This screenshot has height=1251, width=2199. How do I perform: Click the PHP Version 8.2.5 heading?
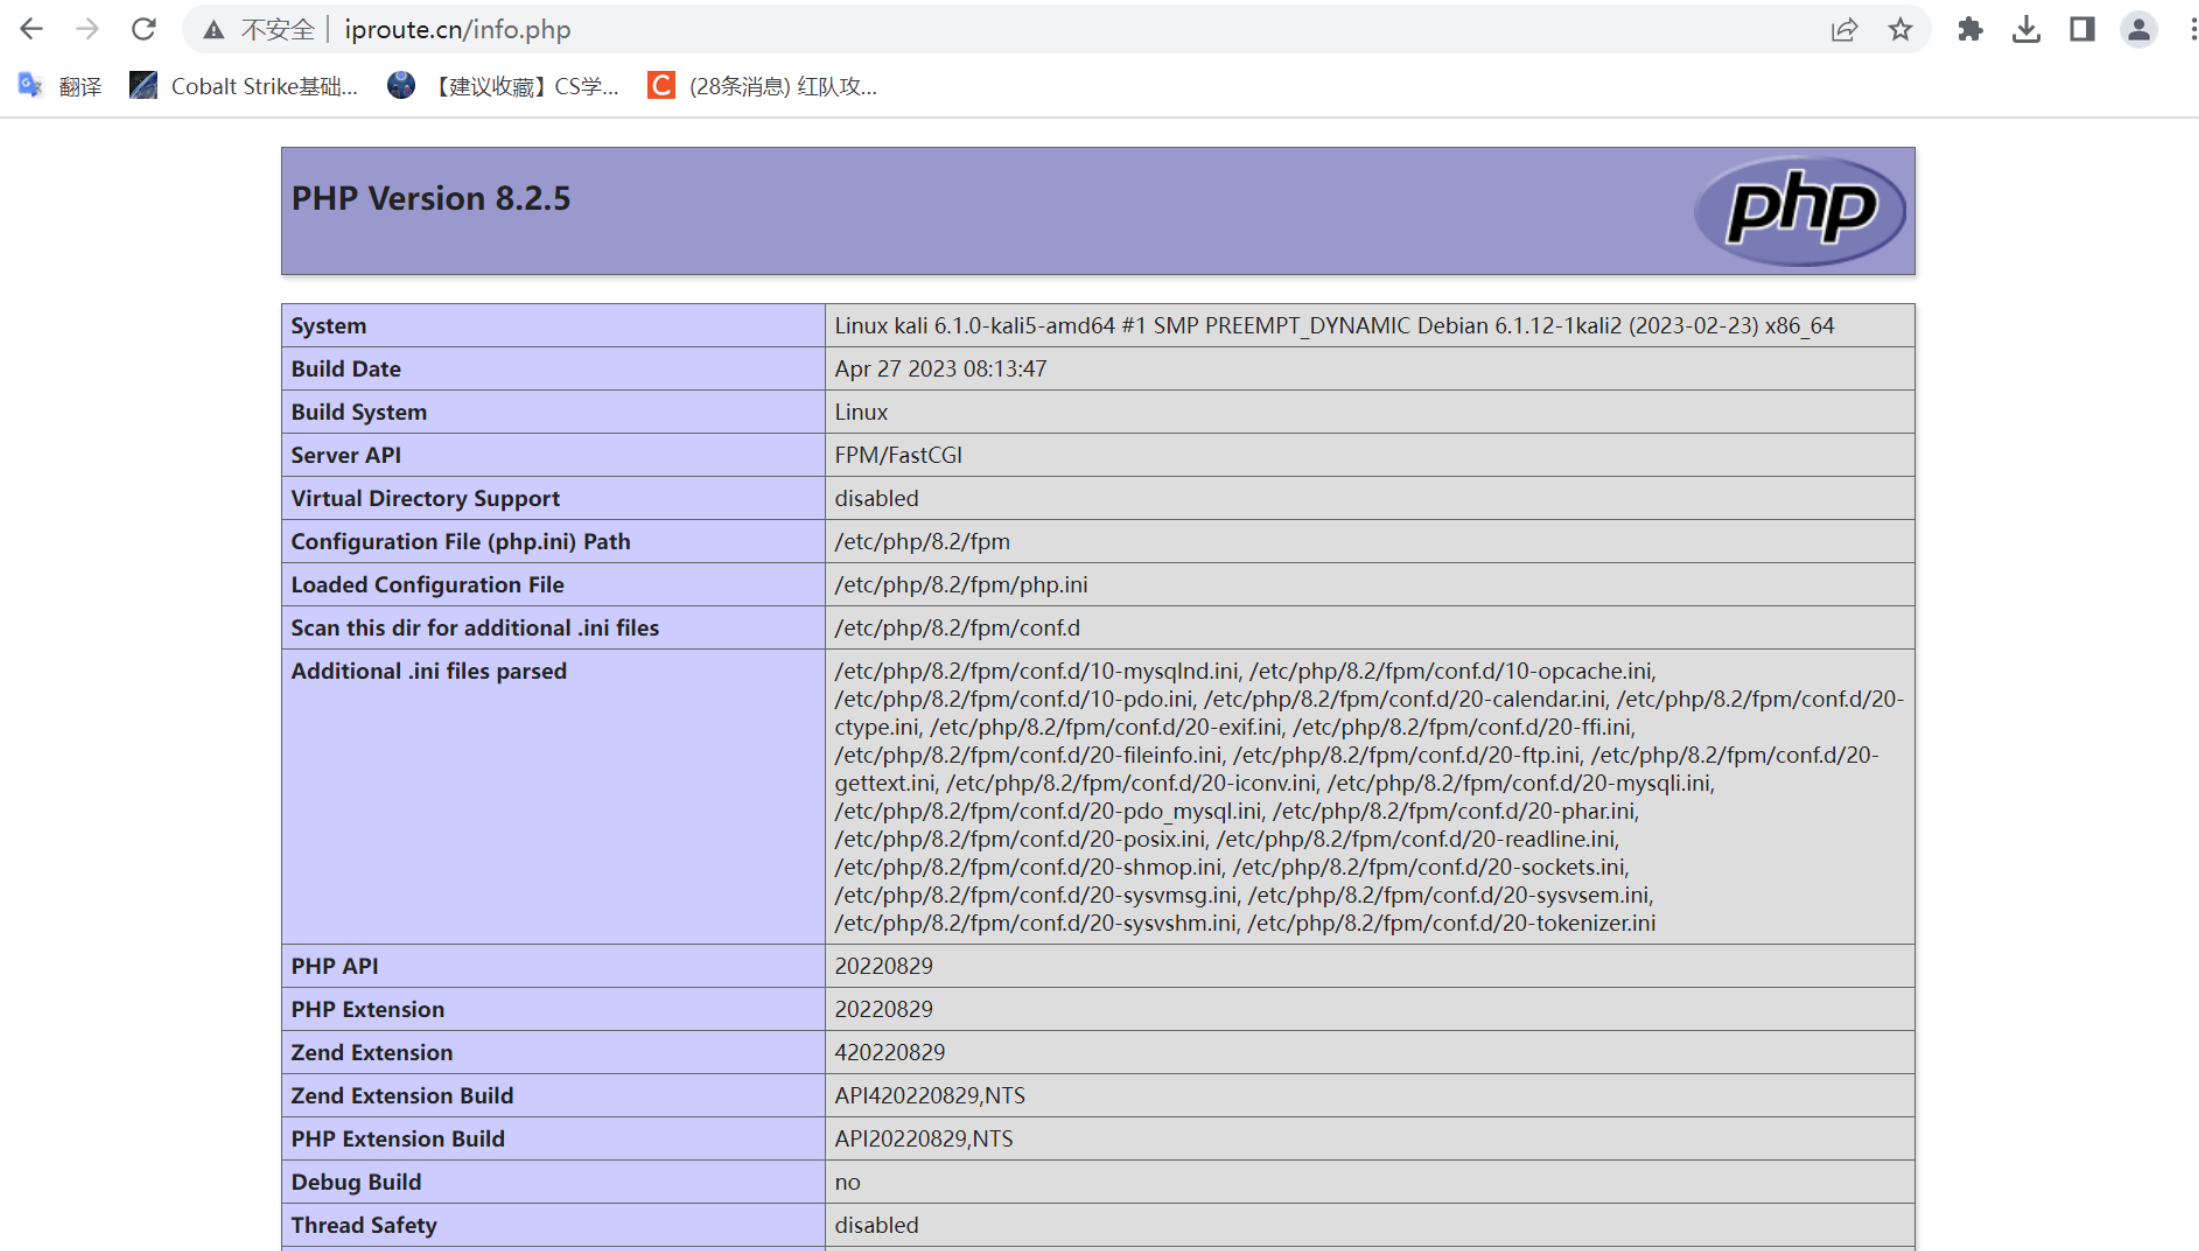coord(431,198)
